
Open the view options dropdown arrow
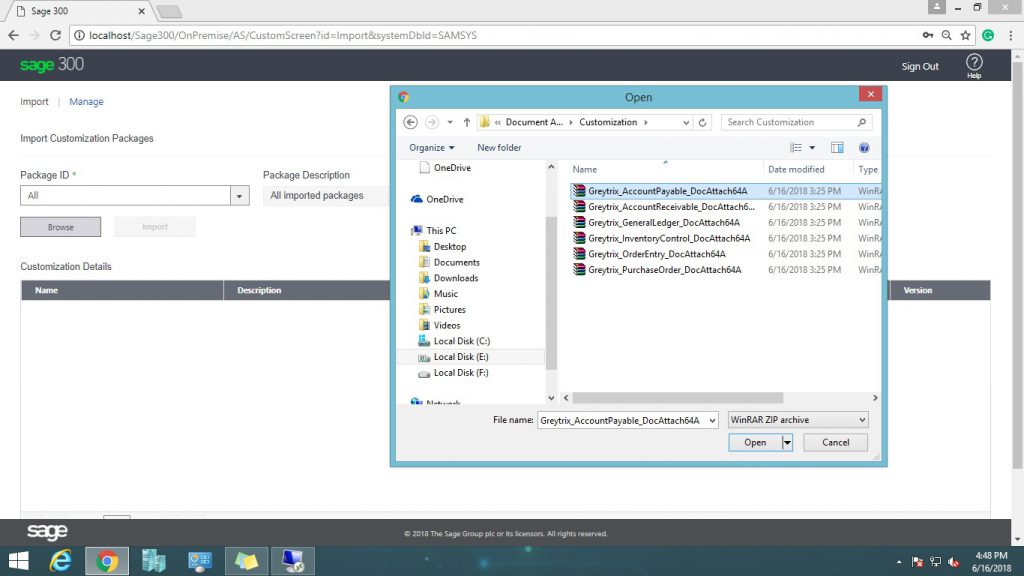coord(812,148)
